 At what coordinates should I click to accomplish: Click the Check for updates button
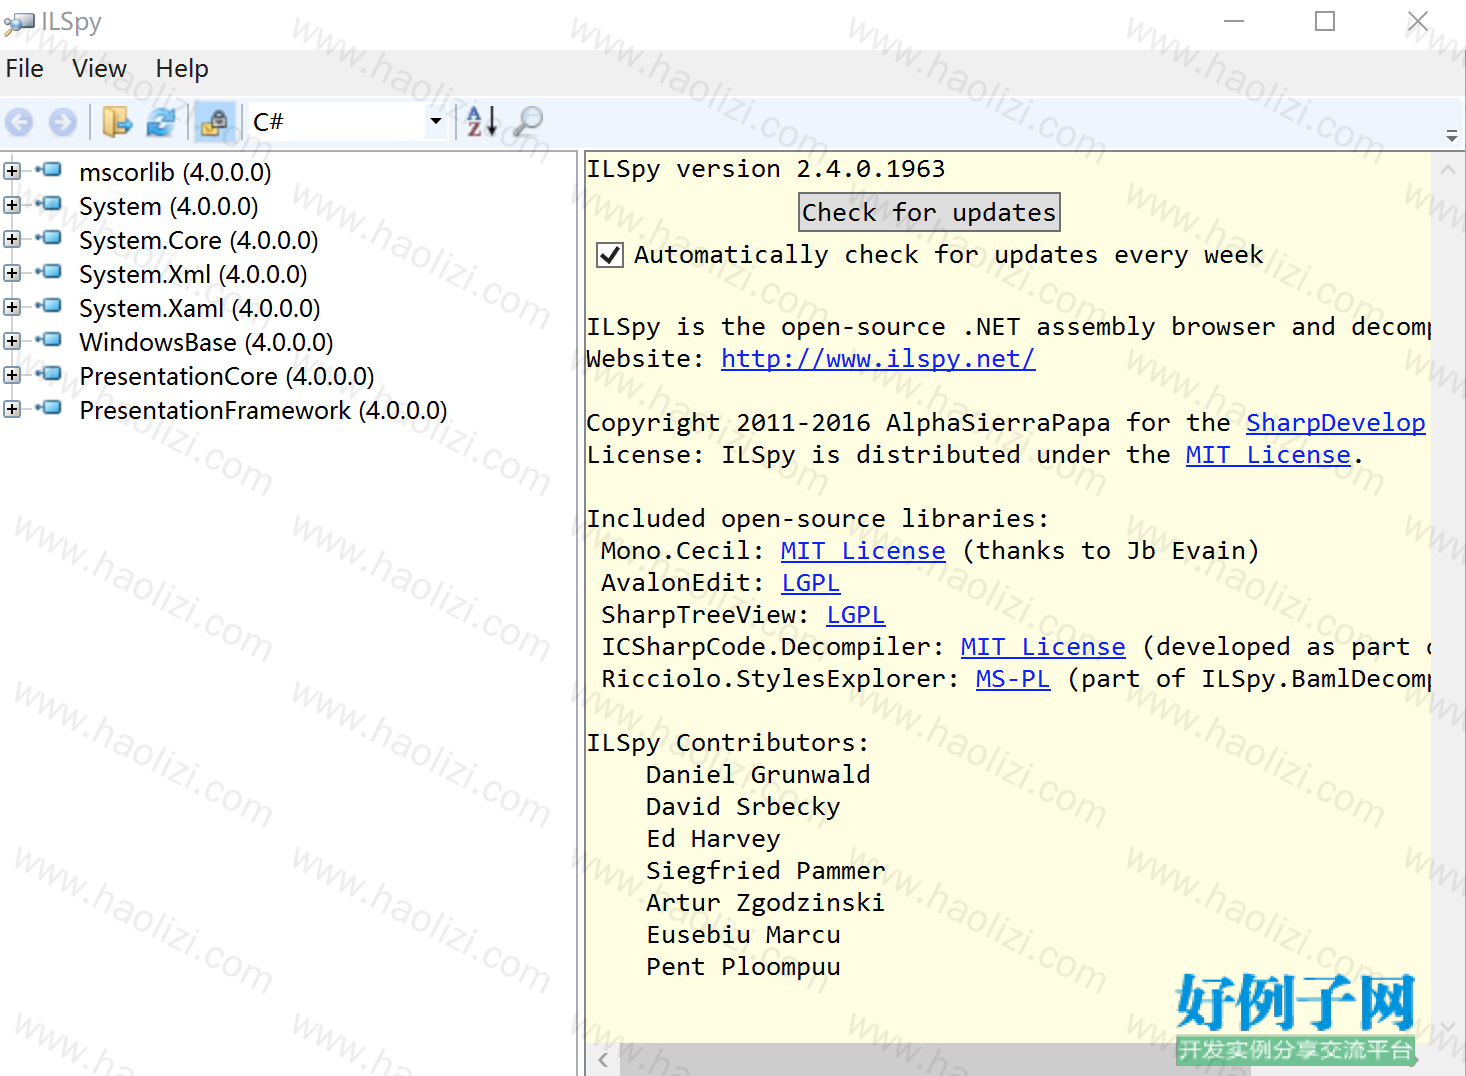(929, 212)
